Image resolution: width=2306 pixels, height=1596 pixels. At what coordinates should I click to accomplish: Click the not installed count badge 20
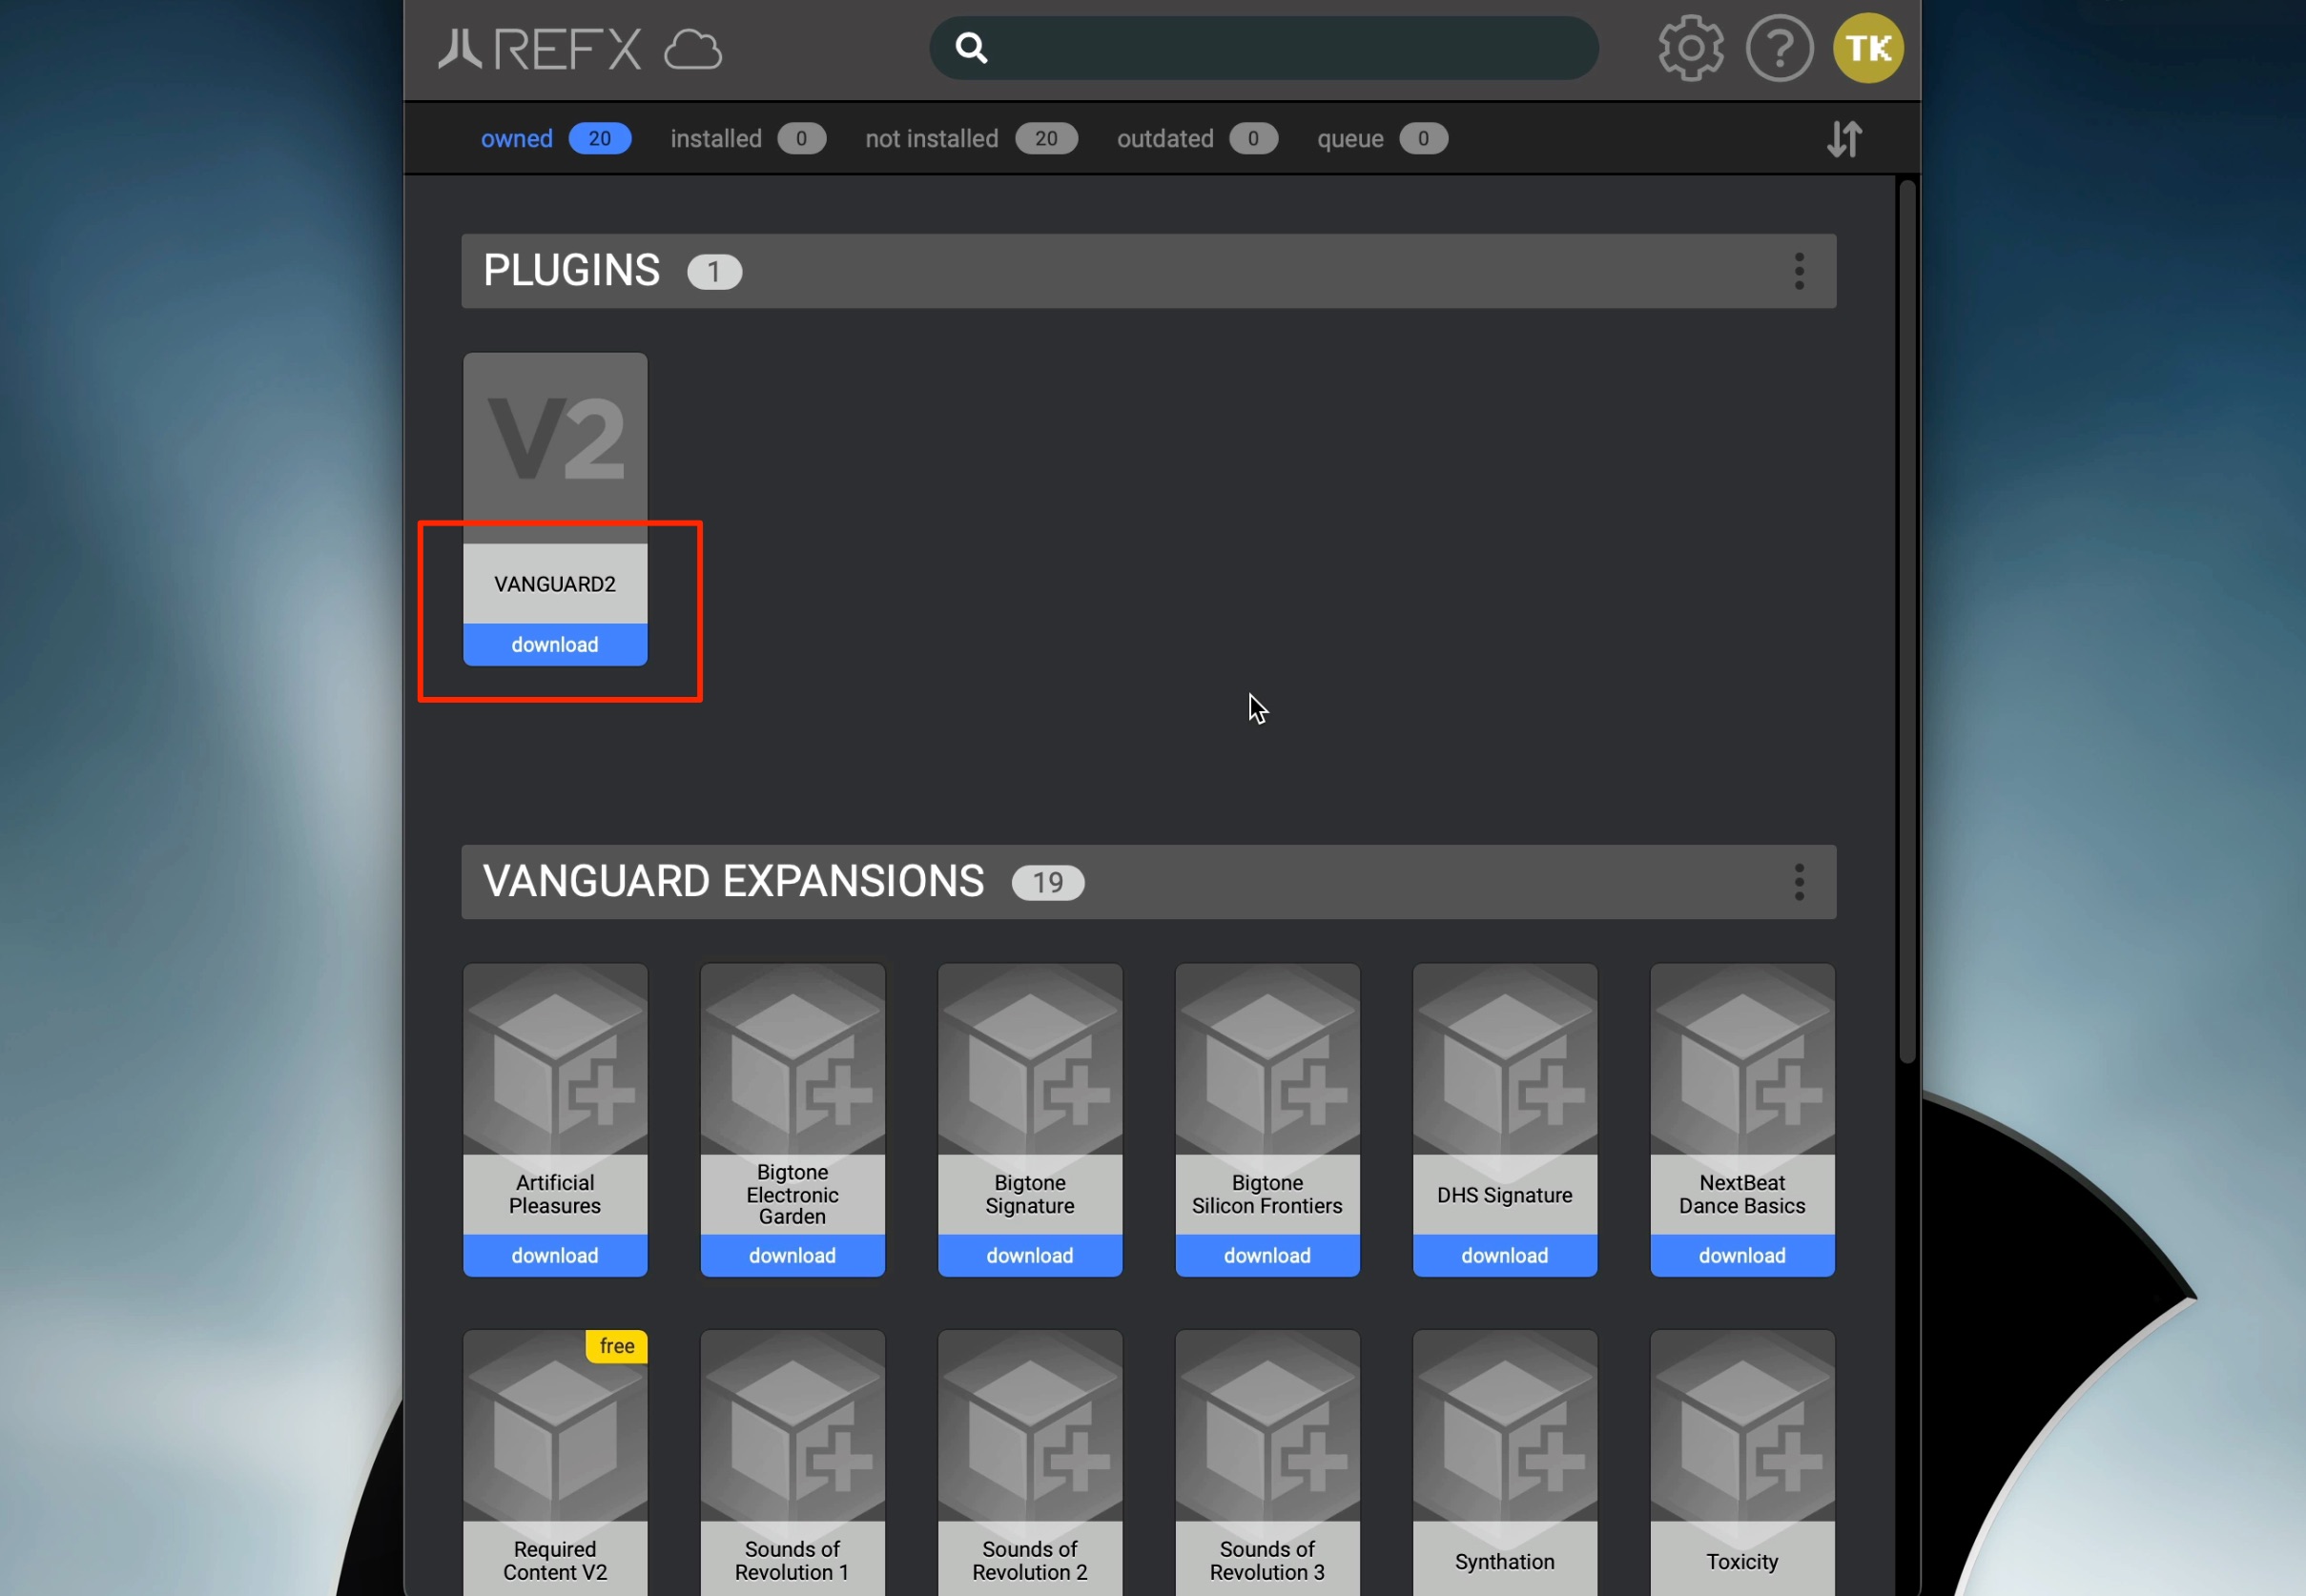click(1046, 139)
